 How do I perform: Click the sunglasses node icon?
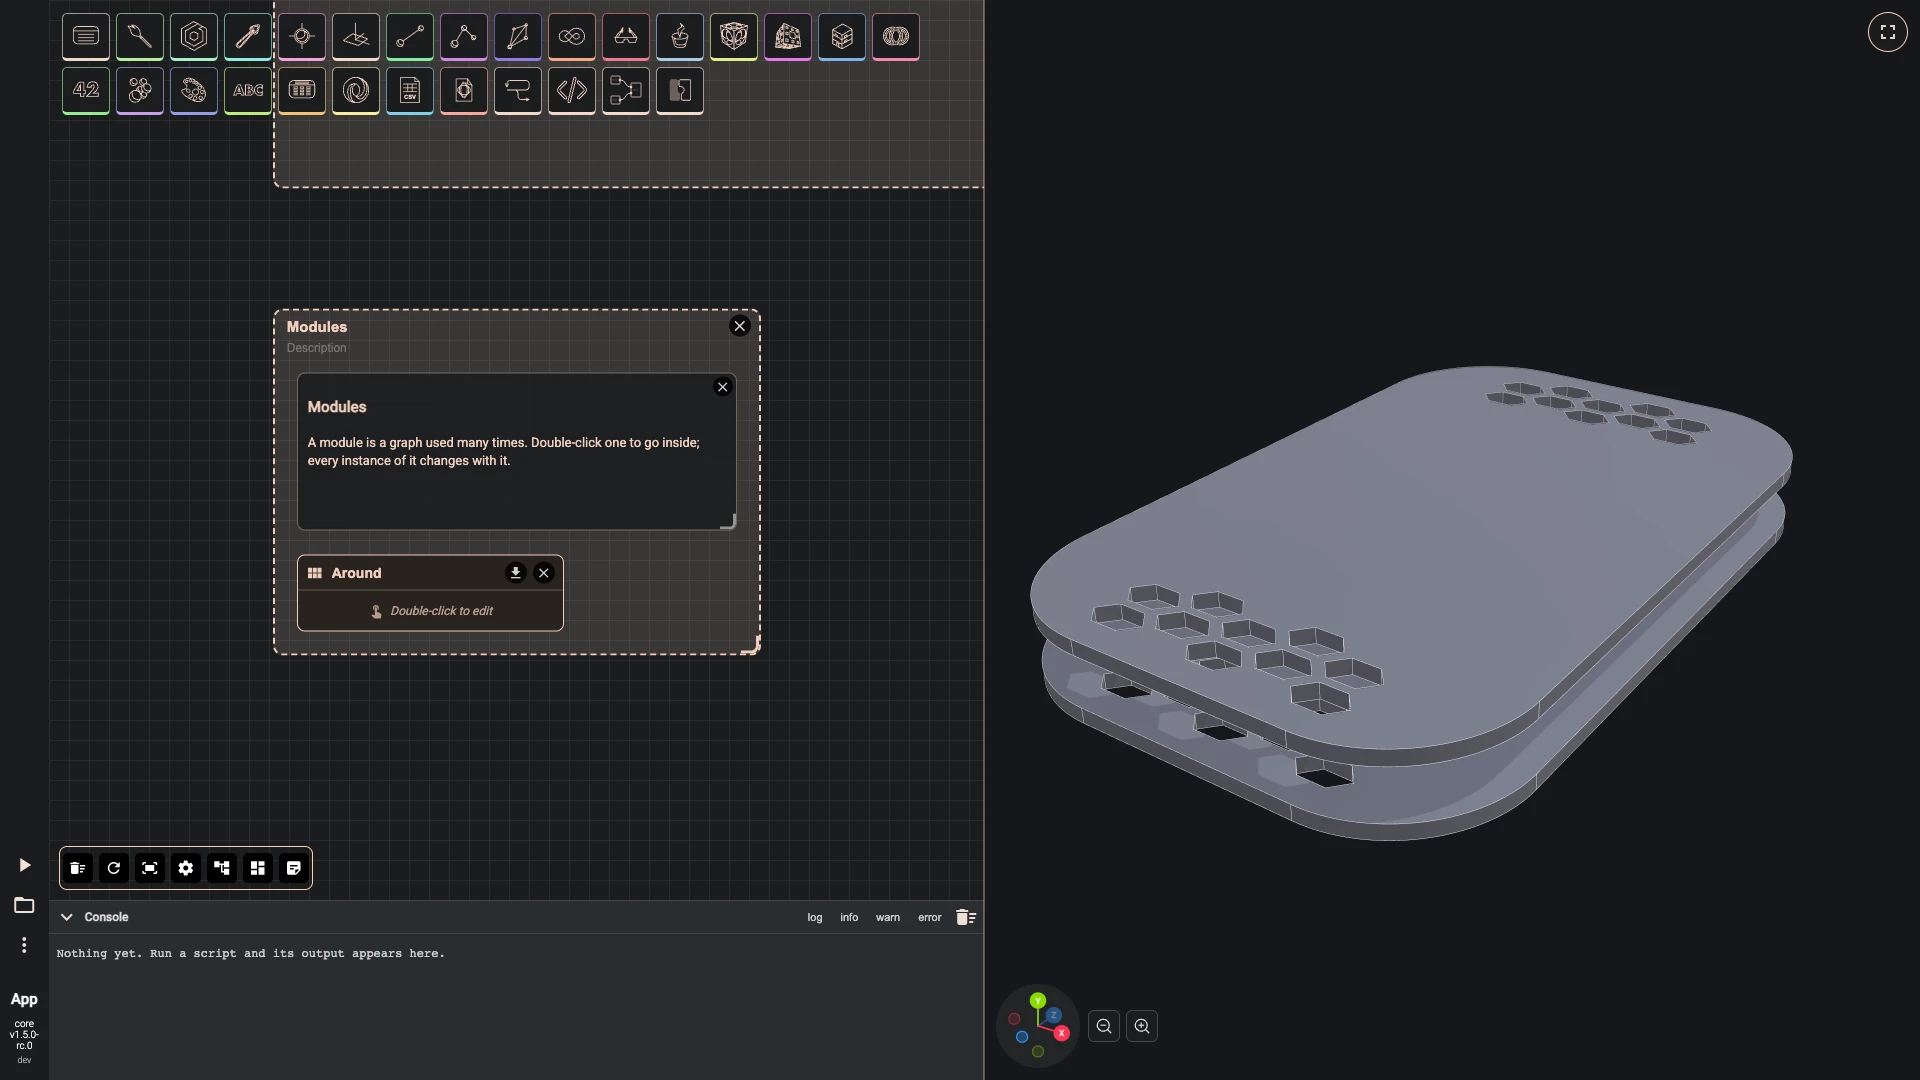click(626, 36)
